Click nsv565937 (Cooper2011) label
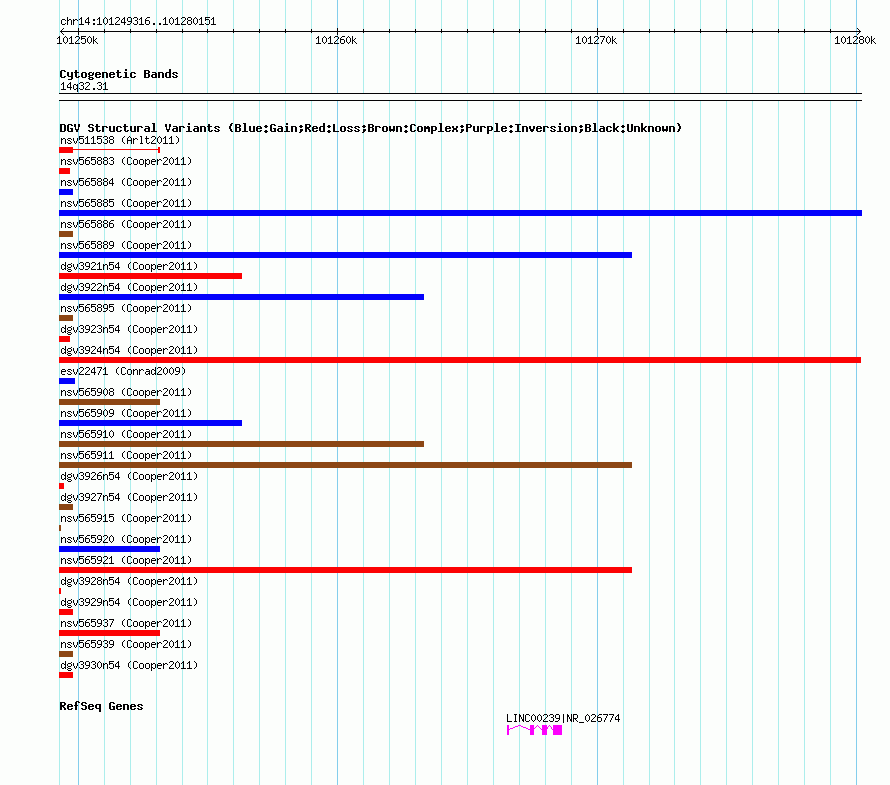 click(x=126, y=623)
